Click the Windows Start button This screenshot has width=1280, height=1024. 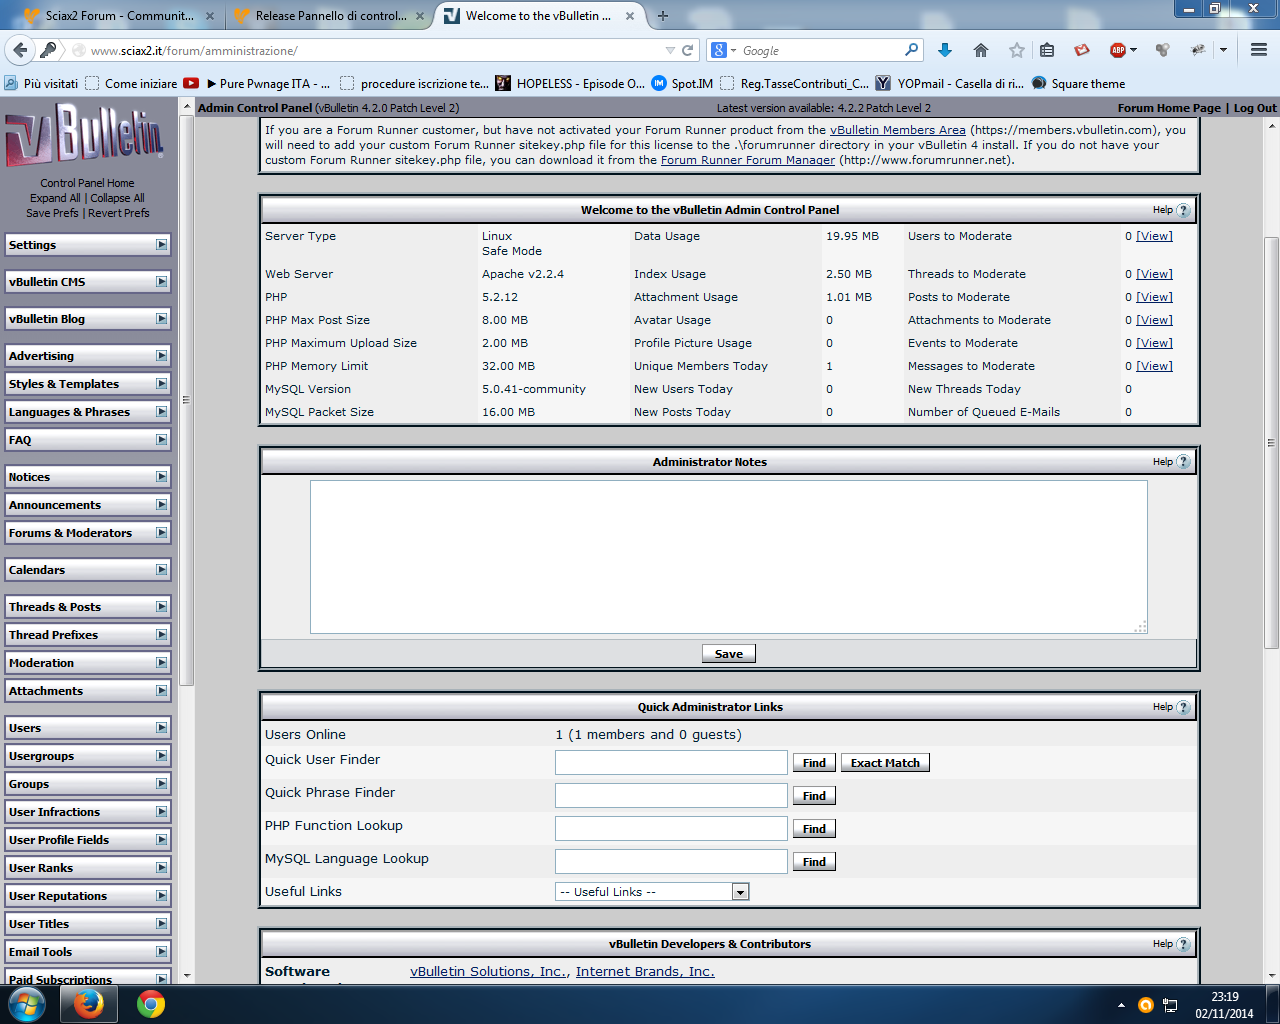pos(26,1004)
